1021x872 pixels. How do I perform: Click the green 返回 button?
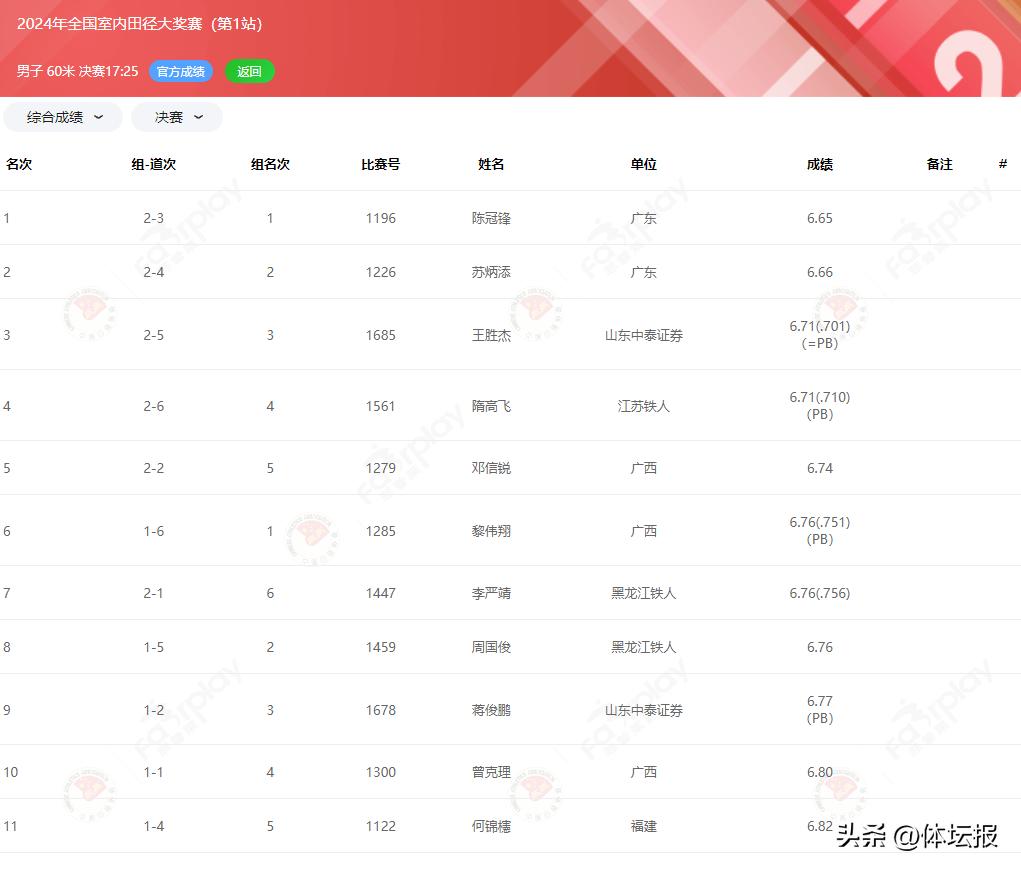point(249,72)
